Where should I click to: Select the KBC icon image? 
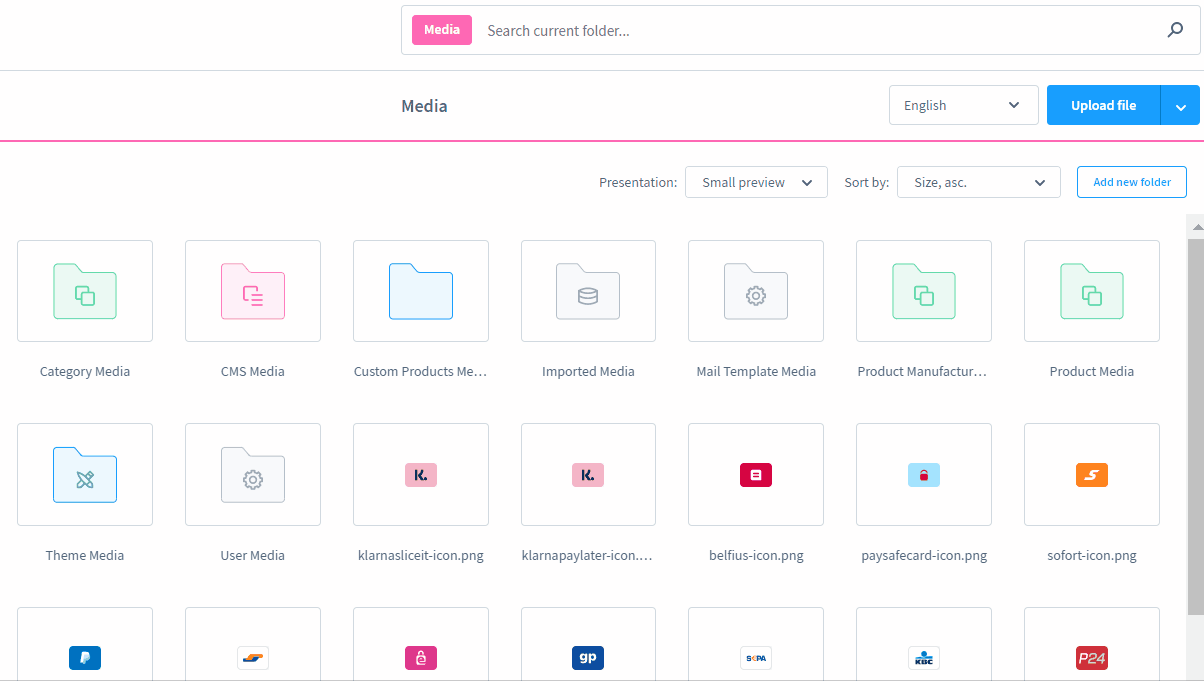[x=924, y=644]
